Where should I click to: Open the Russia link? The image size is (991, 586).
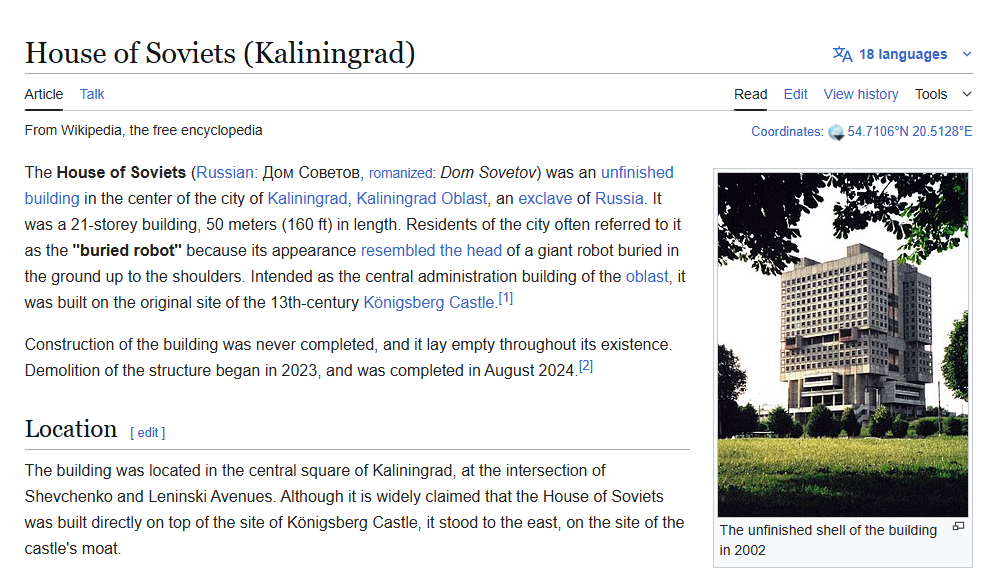tap(619, 198)
